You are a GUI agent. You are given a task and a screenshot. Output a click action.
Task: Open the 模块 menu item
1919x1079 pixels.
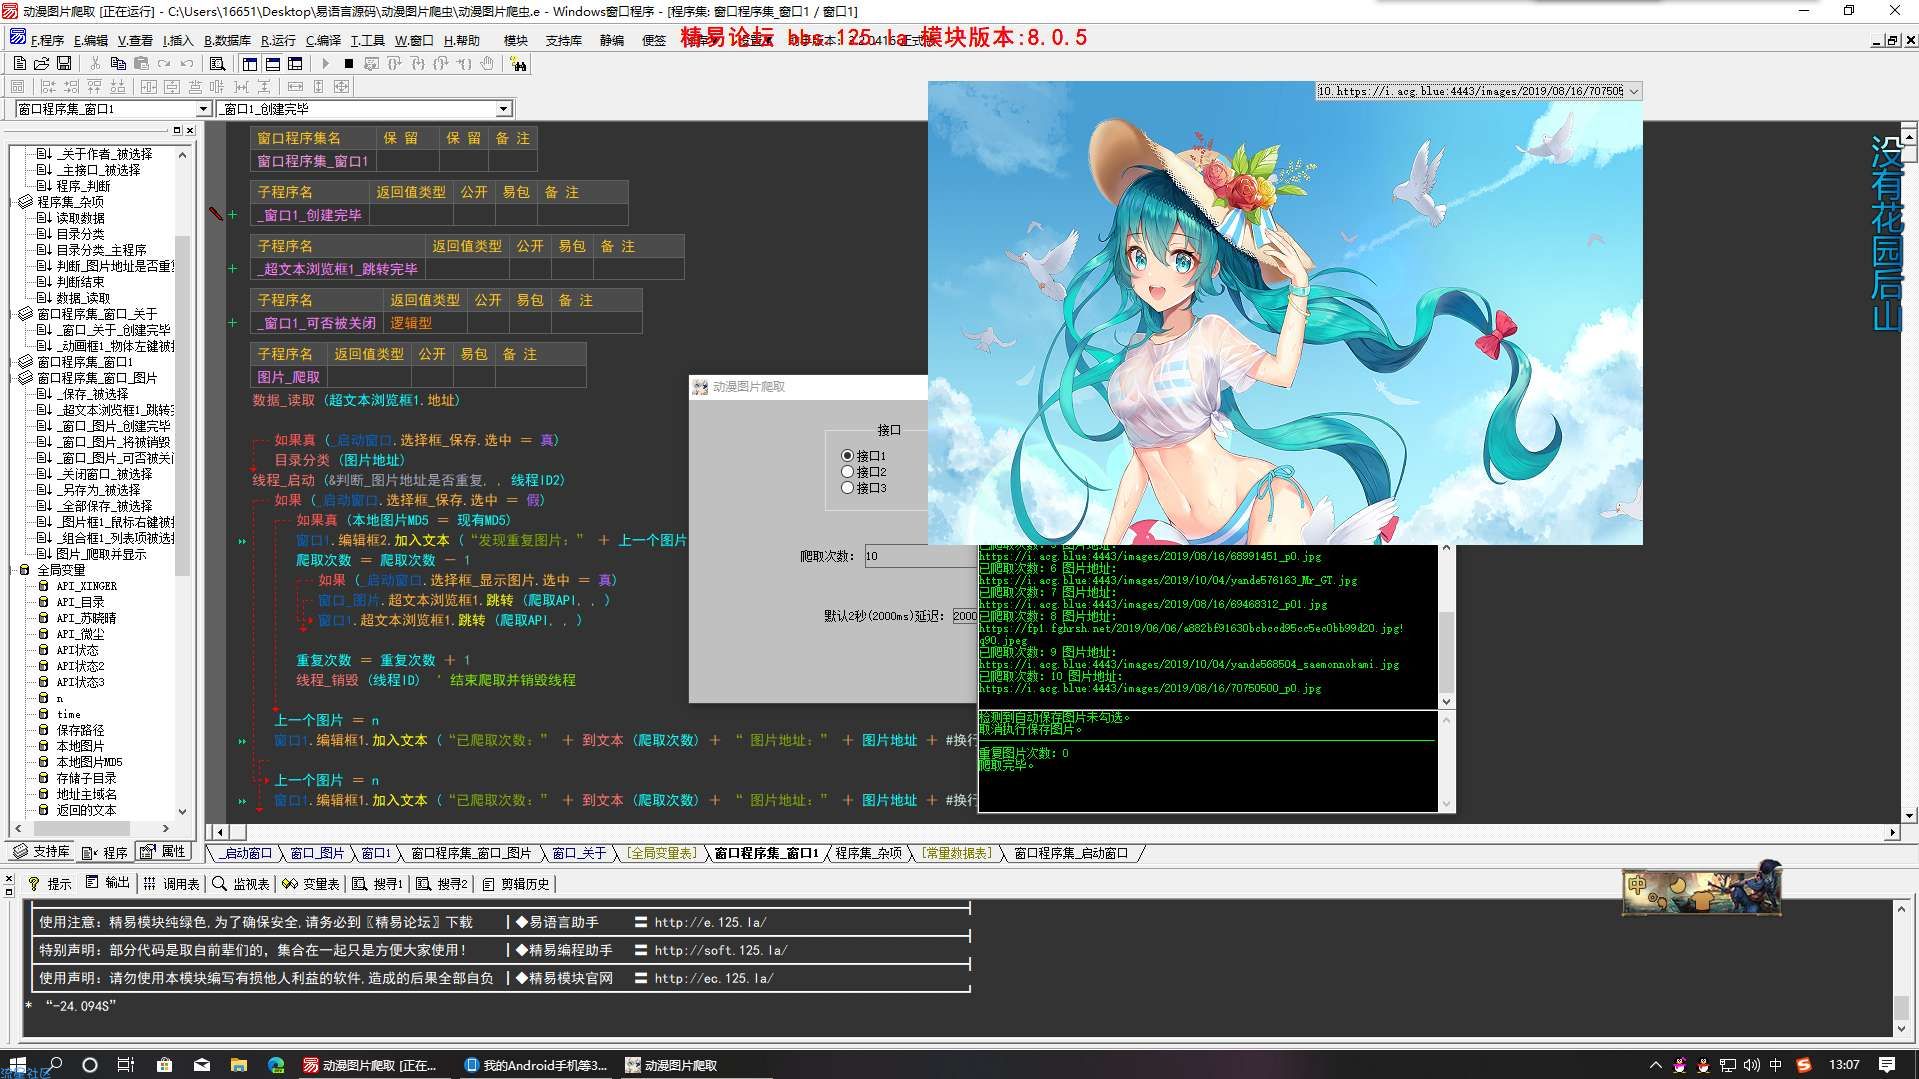pyautogui.click(x=515, y=40)
